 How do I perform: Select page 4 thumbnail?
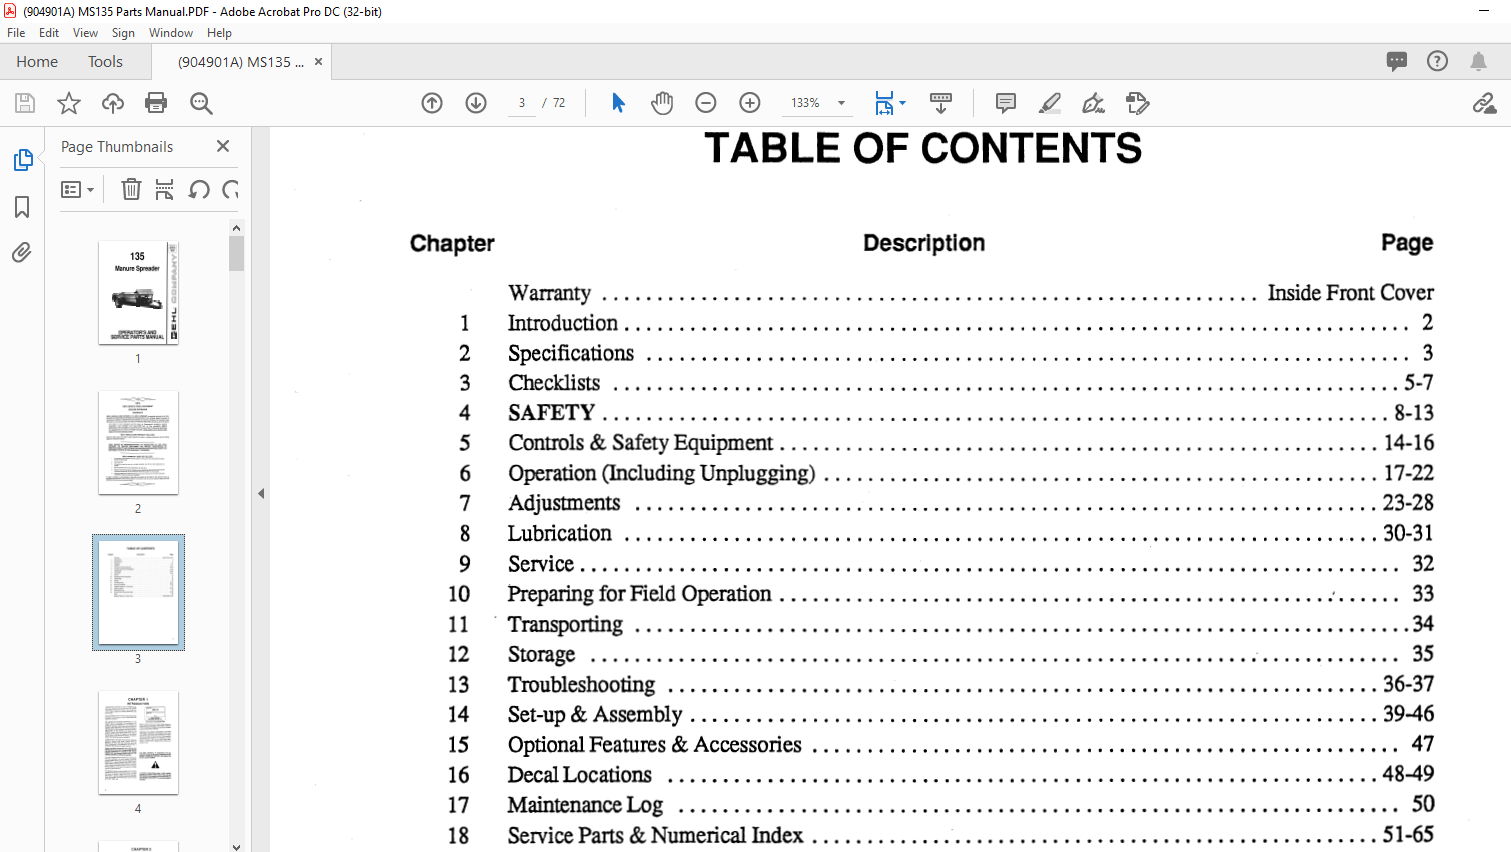[x=138, y=743]
